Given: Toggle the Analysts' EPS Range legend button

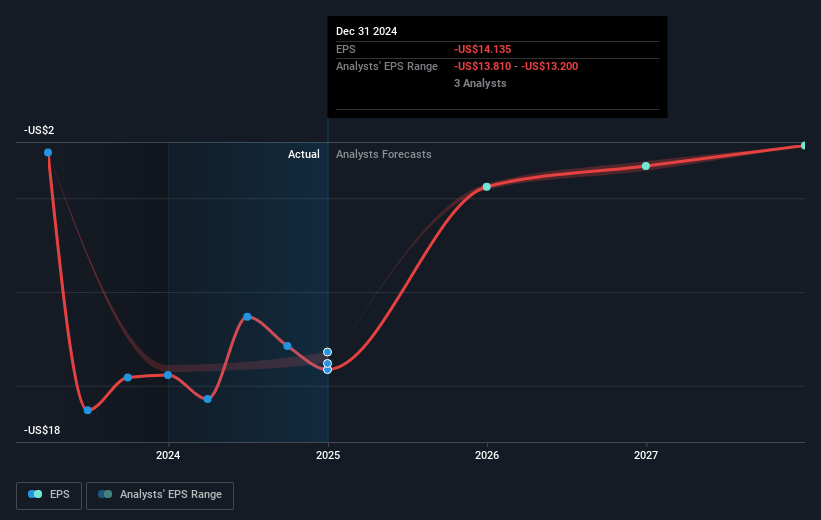Looking at the screenshot, I should tap(160, 495).
